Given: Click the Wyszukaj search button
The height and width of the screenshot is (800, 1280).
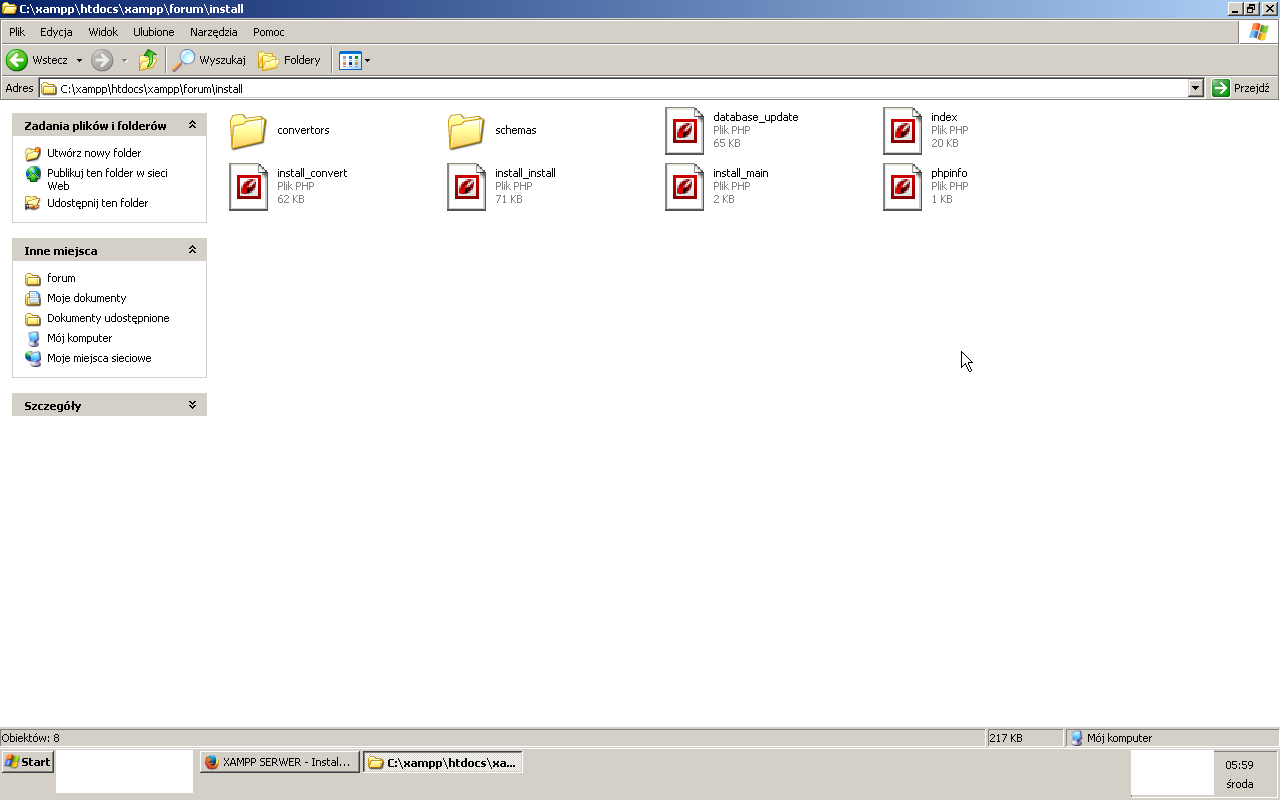Looking at the screenshot, I should coord(209,60).
